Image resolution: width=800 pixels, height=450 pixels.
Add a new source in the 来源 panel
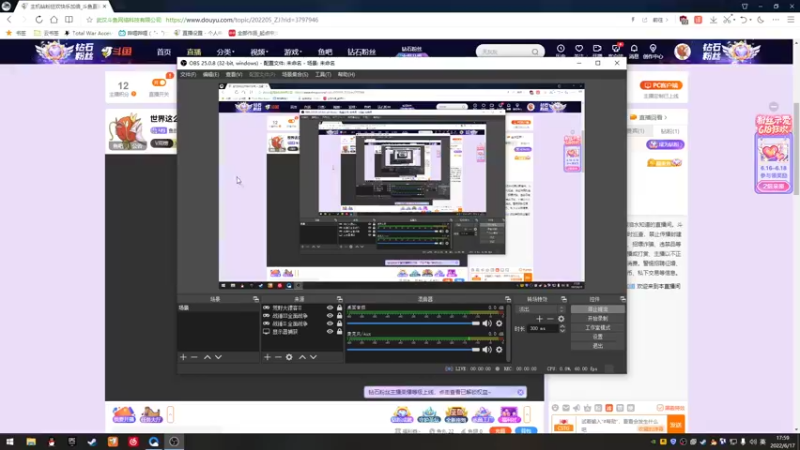267,357
